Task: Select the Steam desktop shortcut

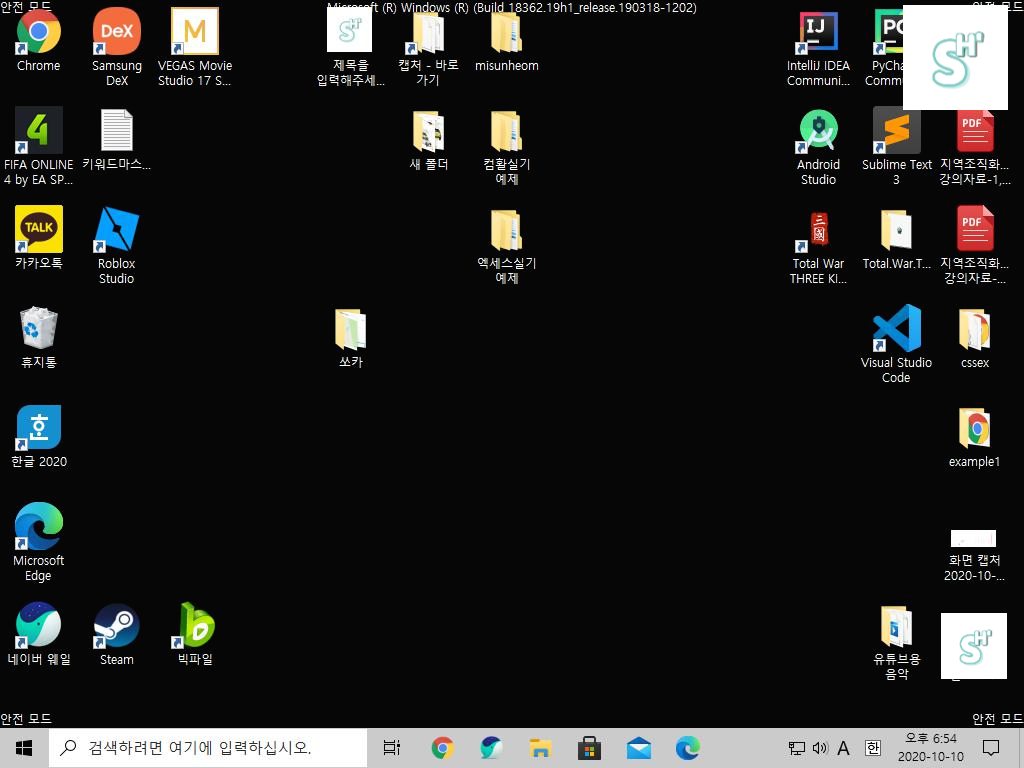Action: [x=117, y=634]
